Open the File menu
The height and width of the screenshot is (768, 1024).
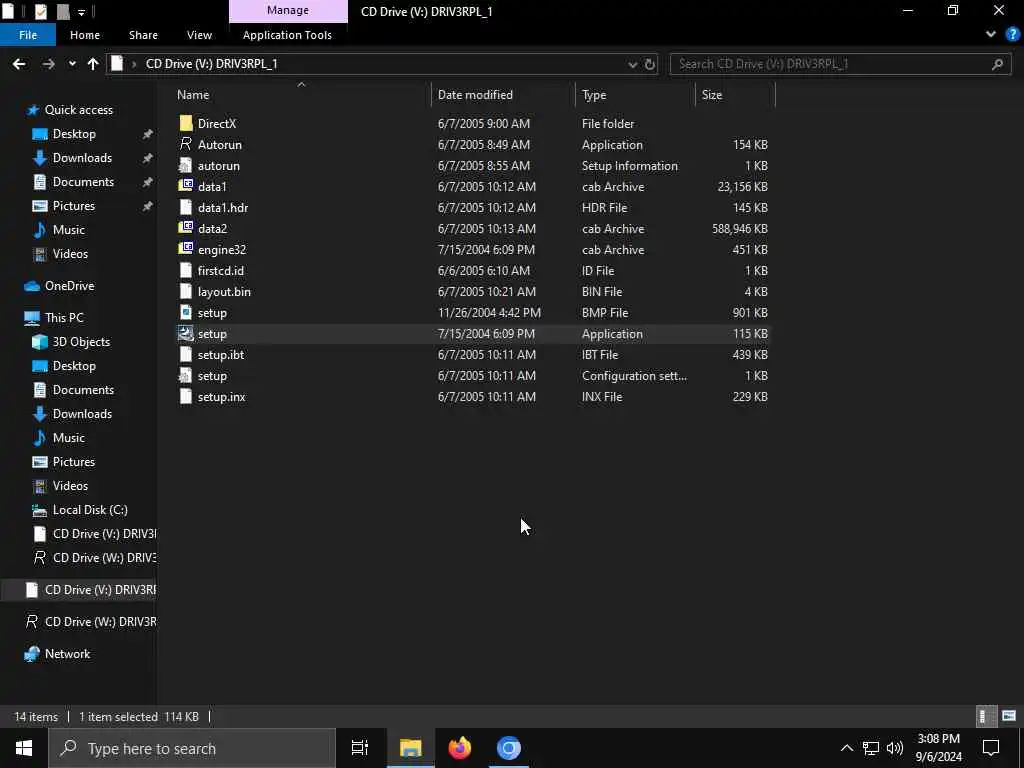(x=28, y=35)
